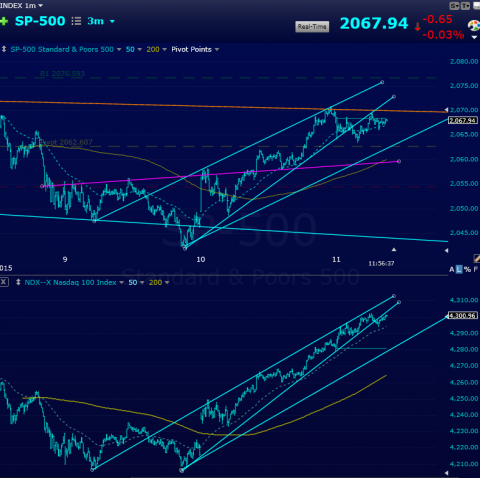Click the left-pointing arrow at the SP-500 chart's bottom right
The width and height of the screenshot is (480, 478).
tap(446, 250)
